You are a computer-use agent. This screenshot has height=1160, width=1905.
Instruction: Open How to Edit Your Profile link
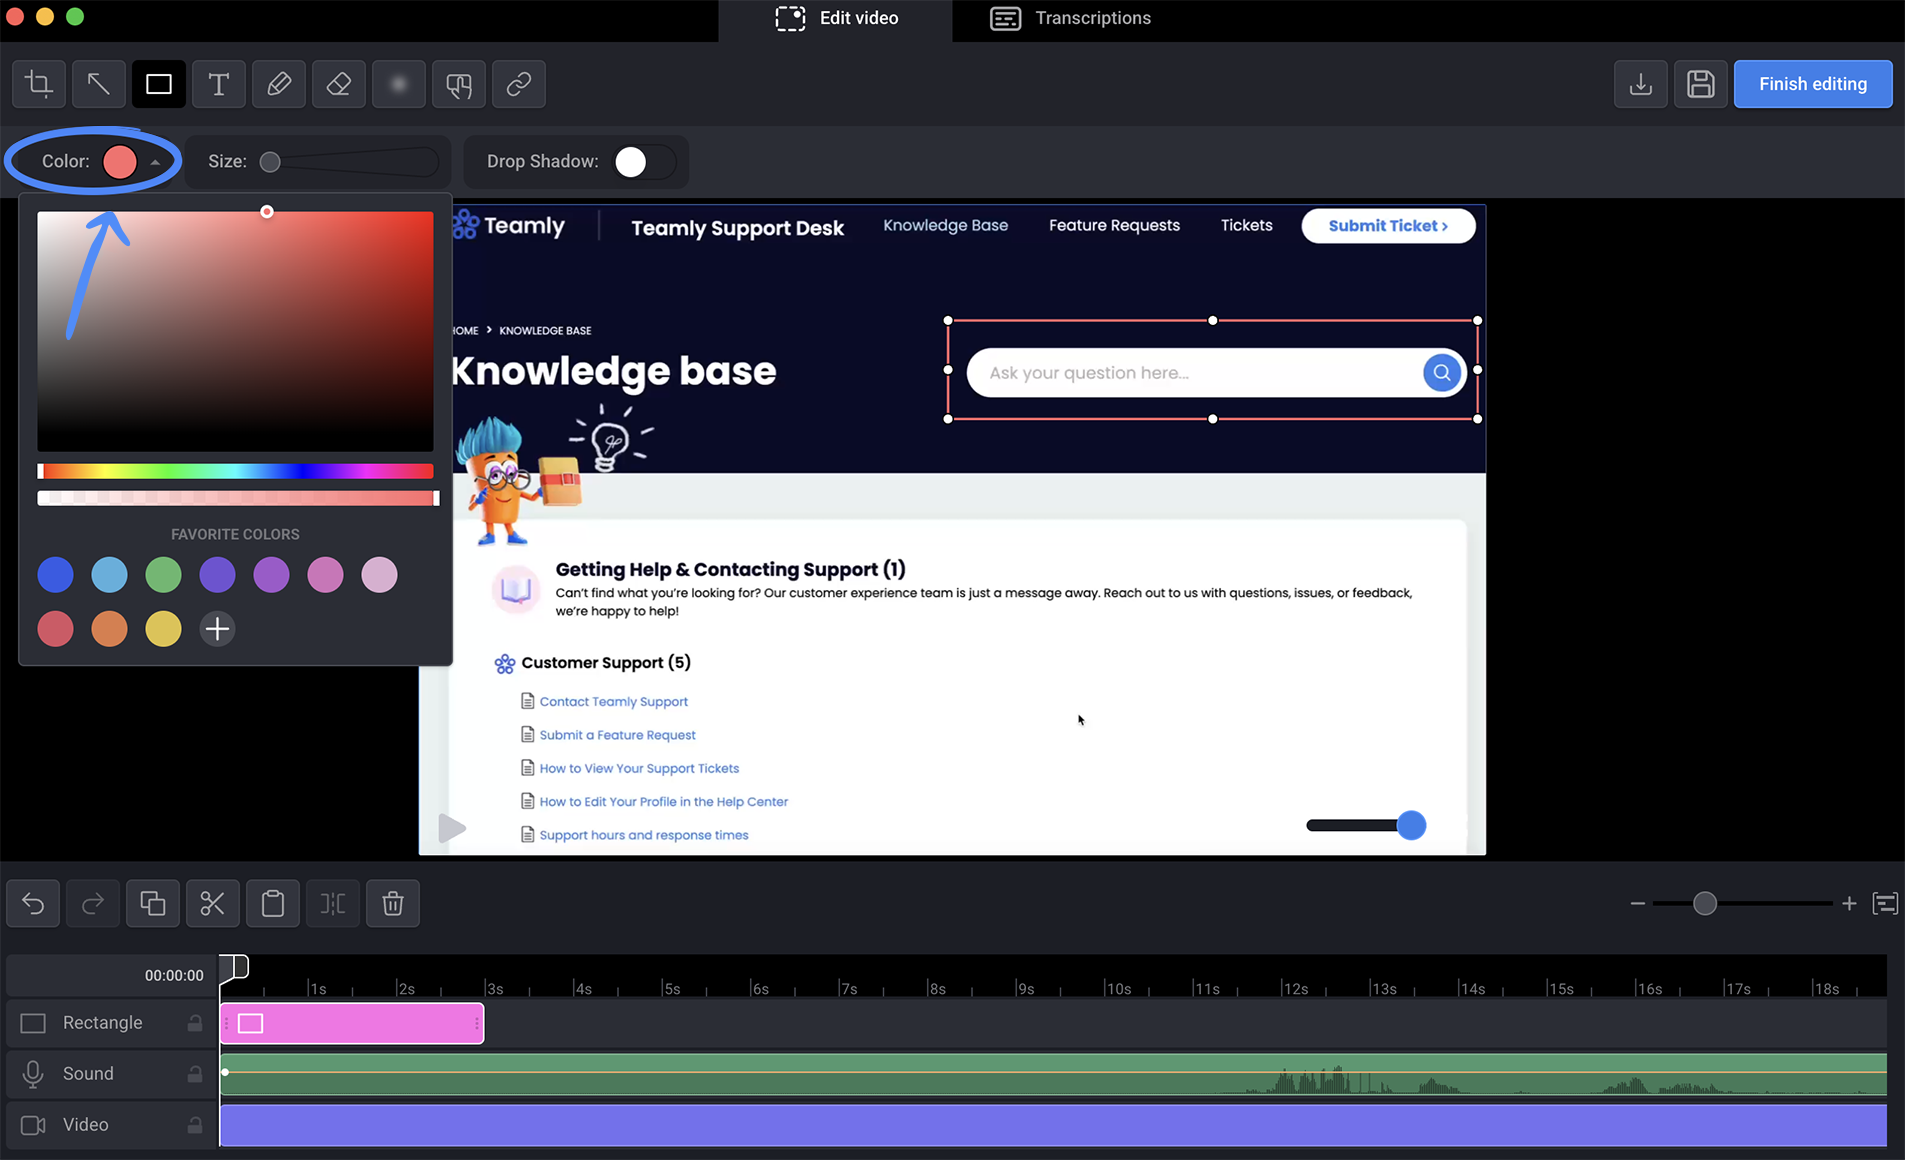[663, 802]
